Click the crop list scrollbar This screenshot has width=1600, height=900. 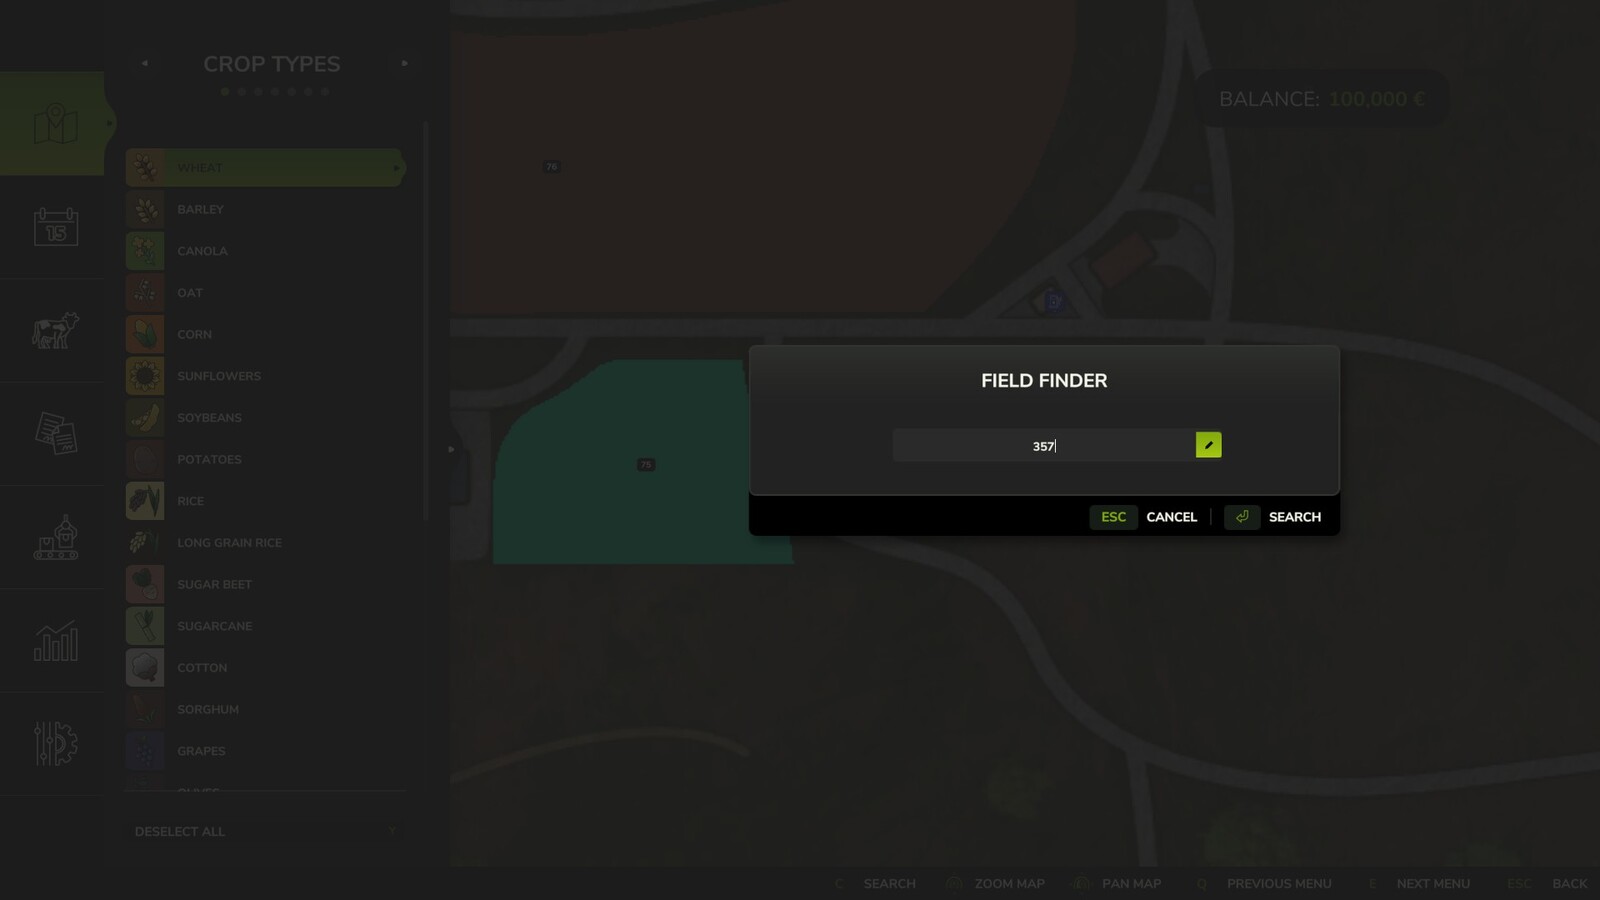pos(426,320)
